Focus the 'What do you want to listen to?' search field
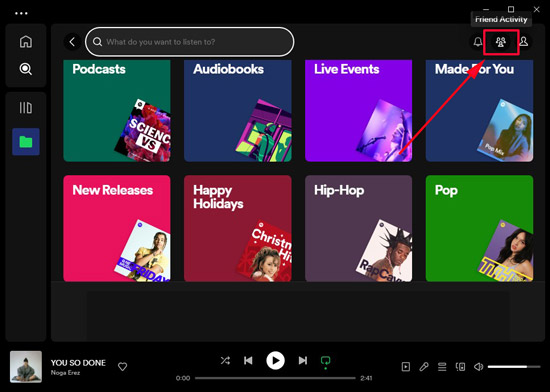This screenshot has width=550, height=392. pyautogui.click(x=189, y=42)
